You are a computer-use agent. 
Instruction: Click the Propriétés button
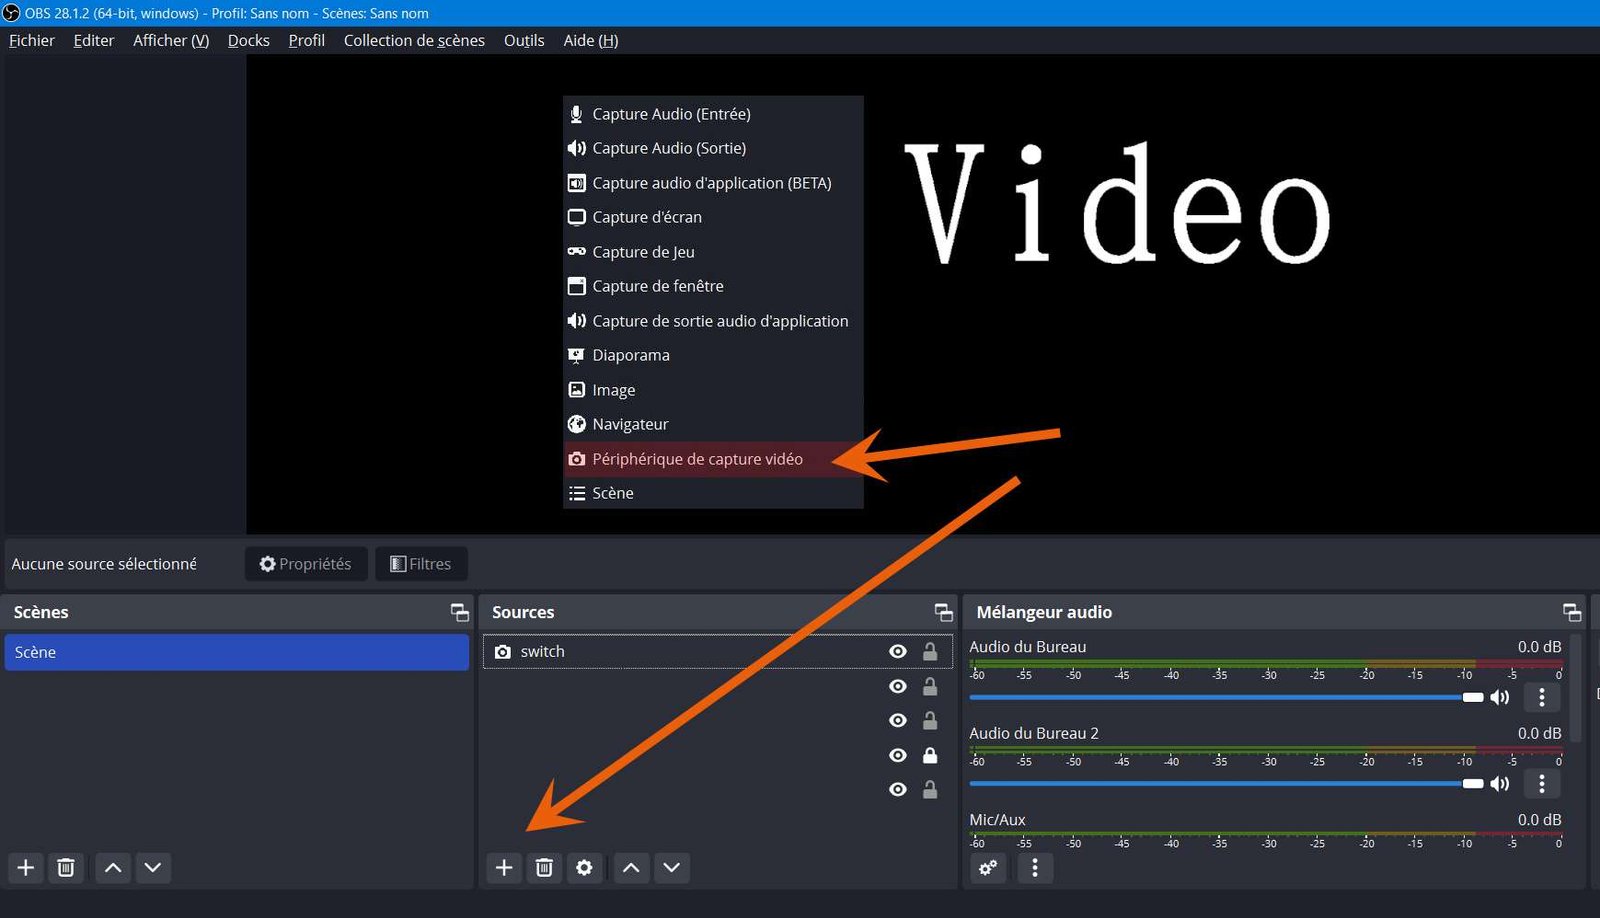(306, 564)
